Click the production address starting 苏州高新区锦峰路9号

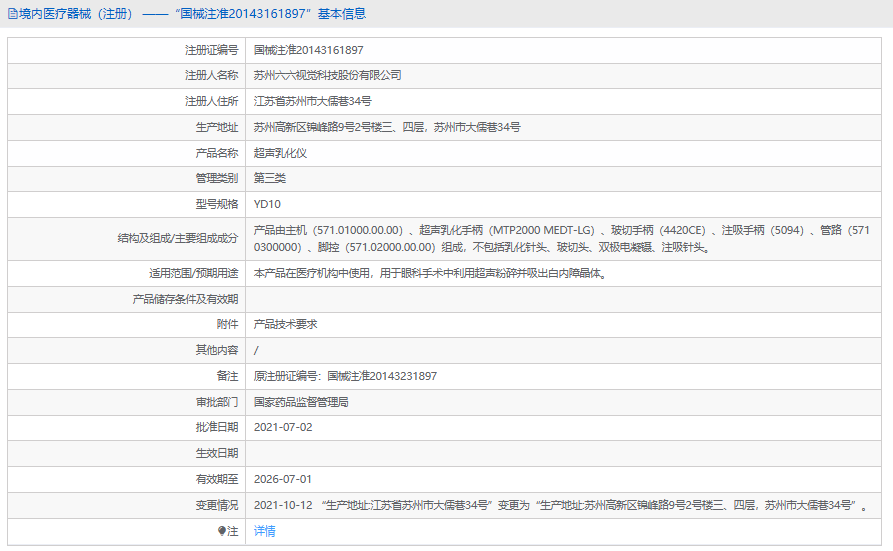pos(386,128)
